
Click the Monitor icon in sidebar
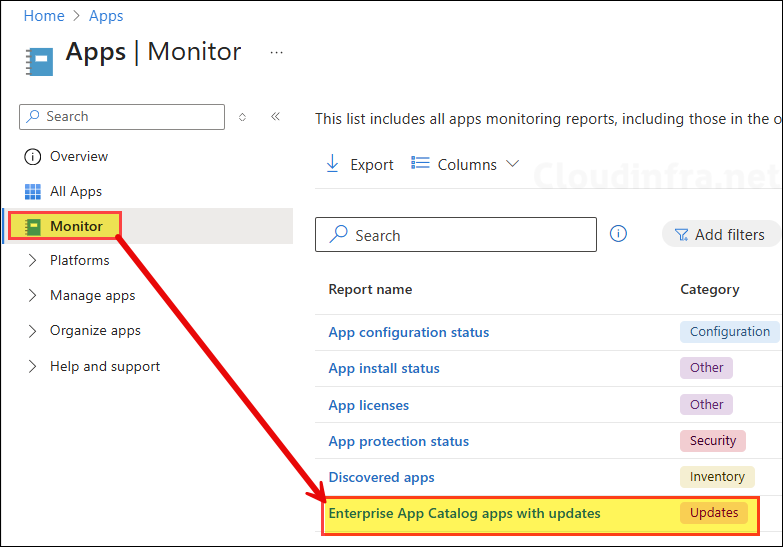(32, 226)
